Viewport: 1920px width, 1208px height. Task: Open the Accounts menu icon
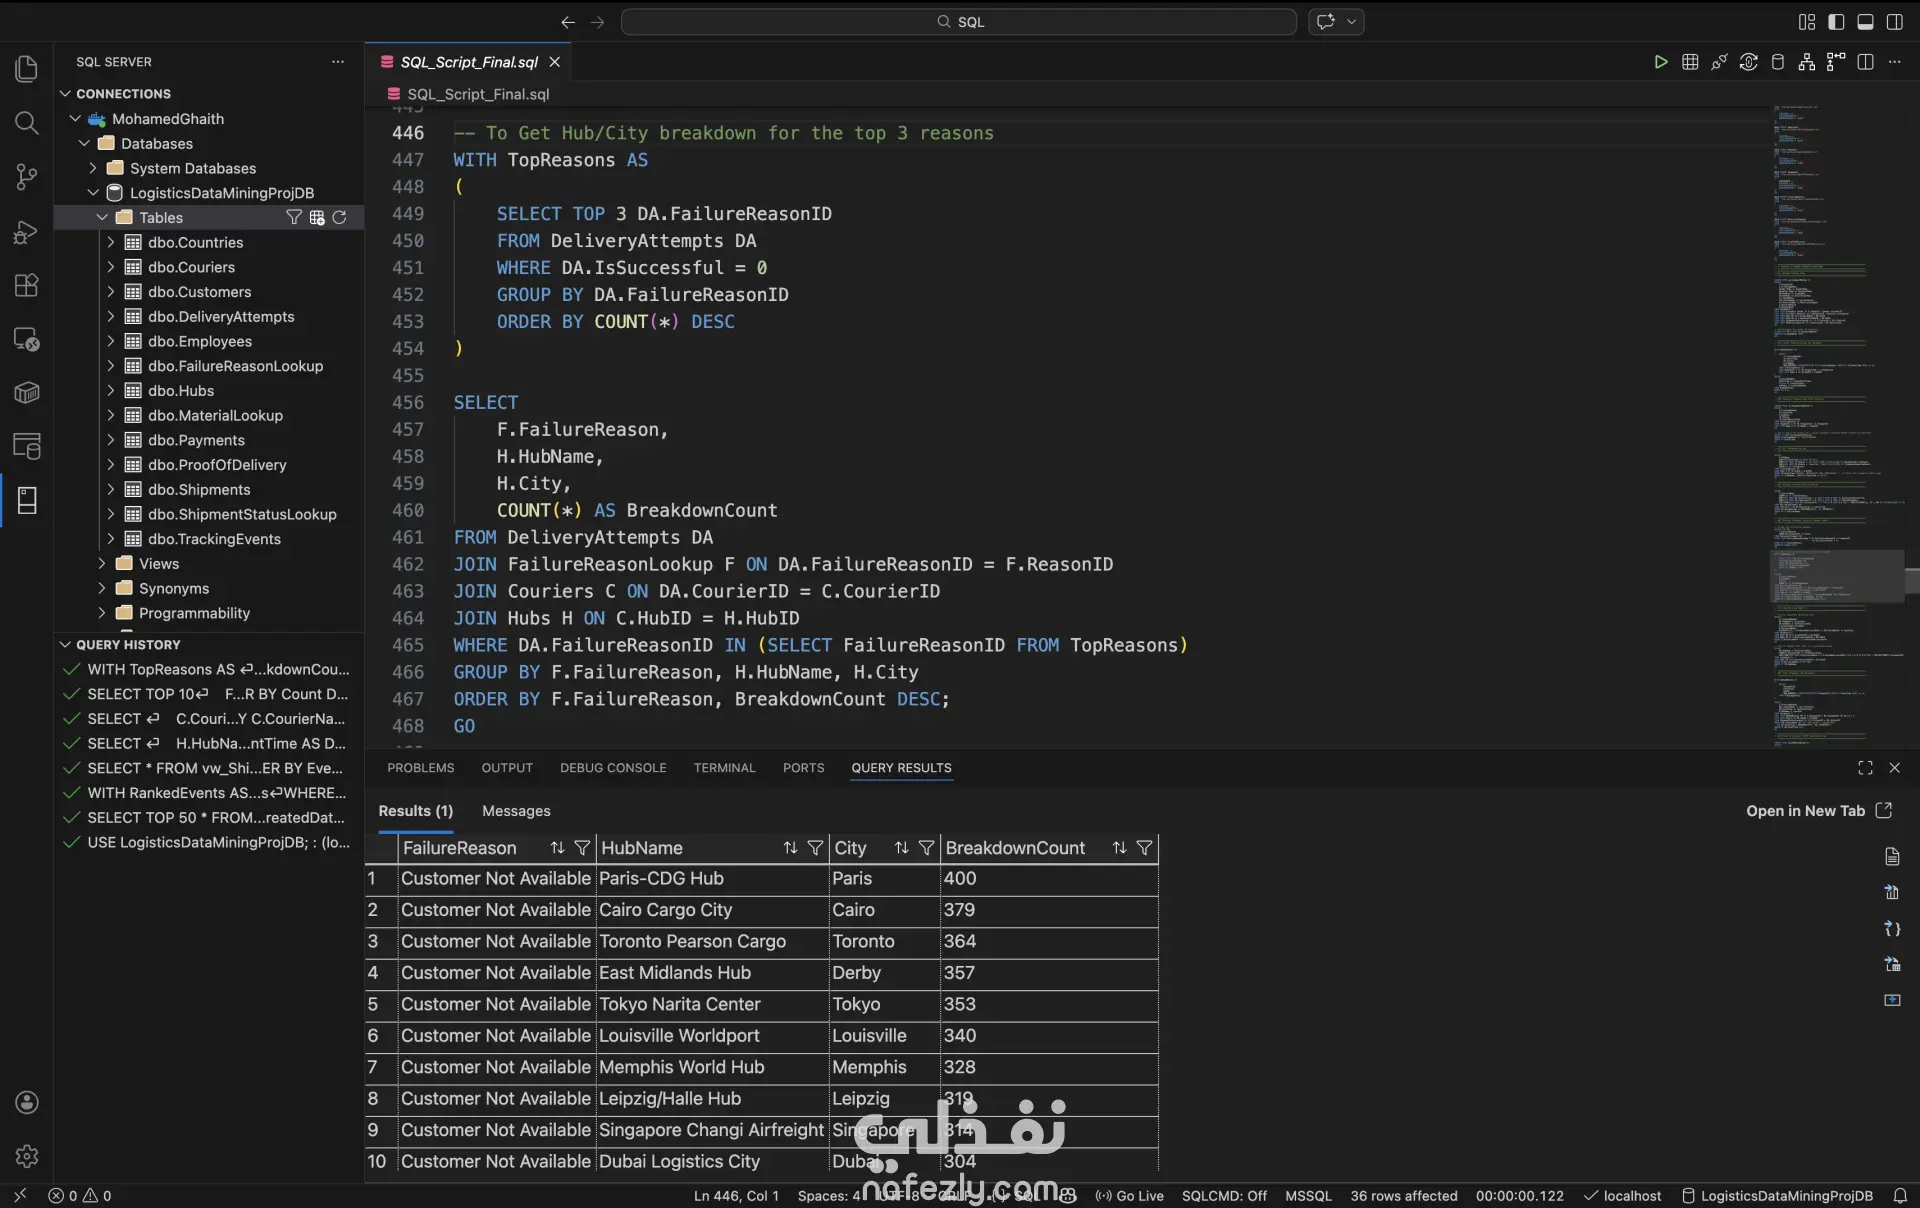[x=27, y=1102]
